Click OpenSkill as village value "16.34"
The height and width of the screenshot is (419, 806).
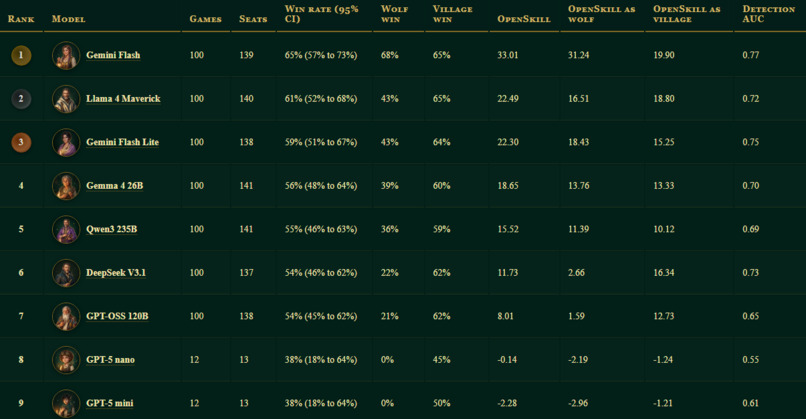click(664, 272)
